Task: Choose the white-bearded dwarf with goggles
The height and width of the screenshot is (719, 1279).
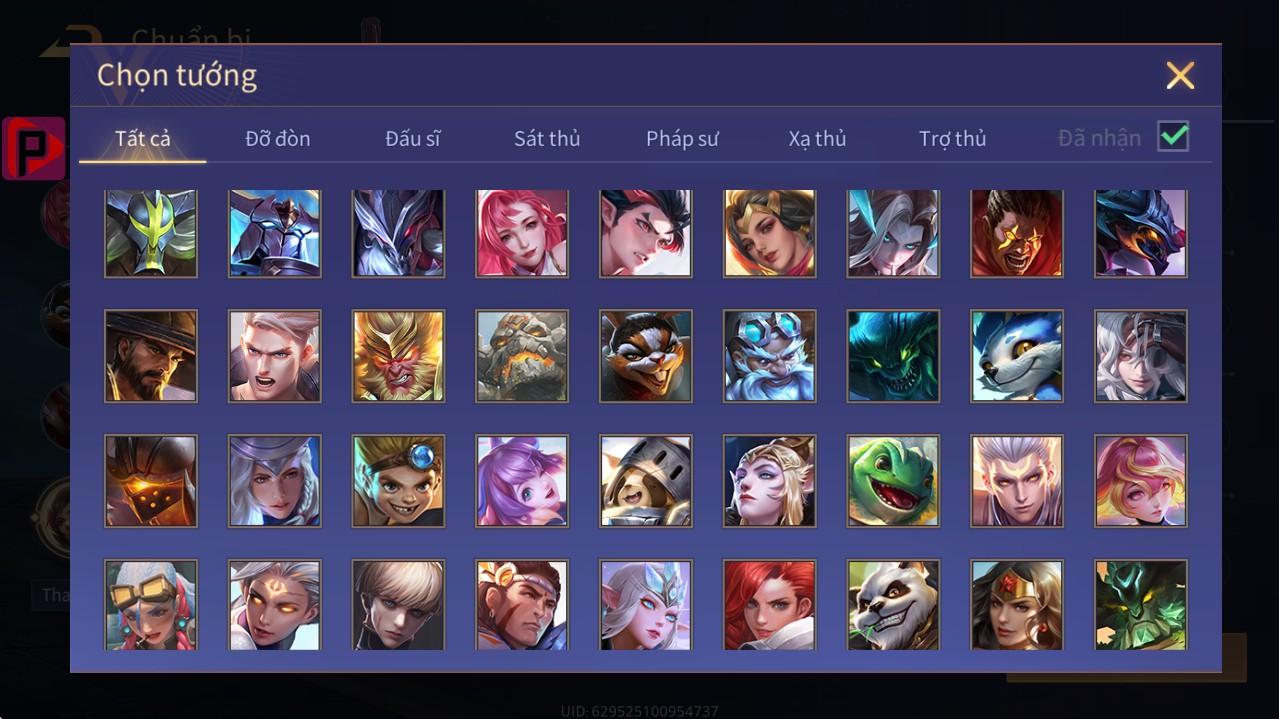Action: tap(770, 356)
